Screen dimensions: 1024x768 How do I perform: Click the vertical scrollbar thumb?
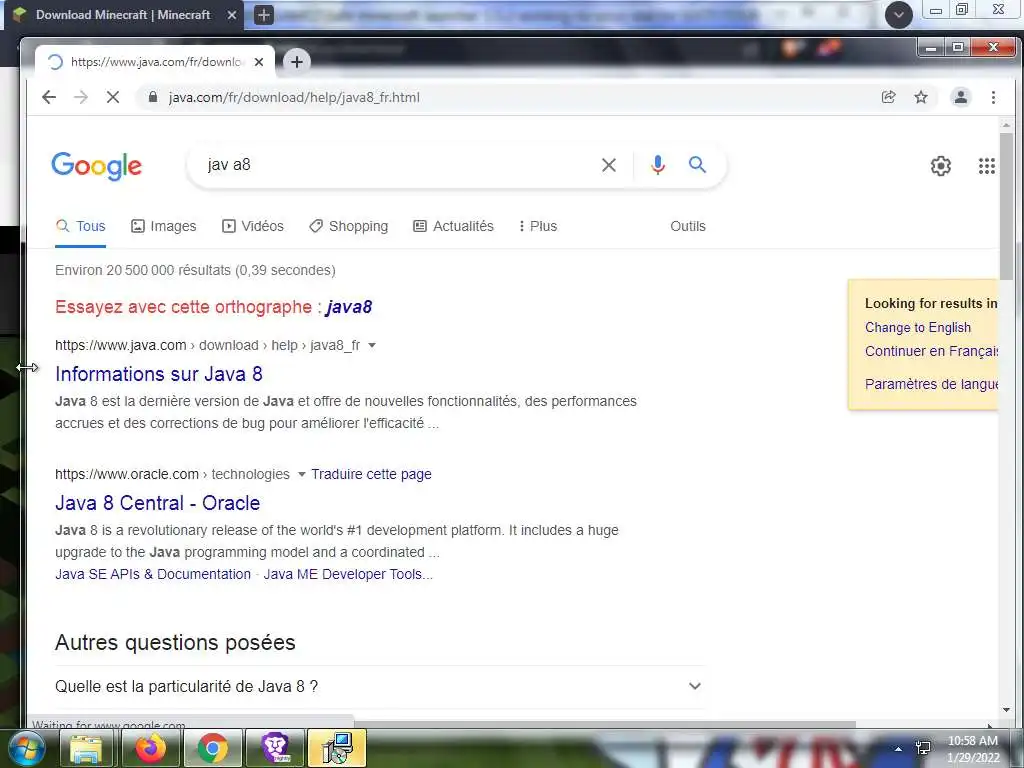point(1006,206)
